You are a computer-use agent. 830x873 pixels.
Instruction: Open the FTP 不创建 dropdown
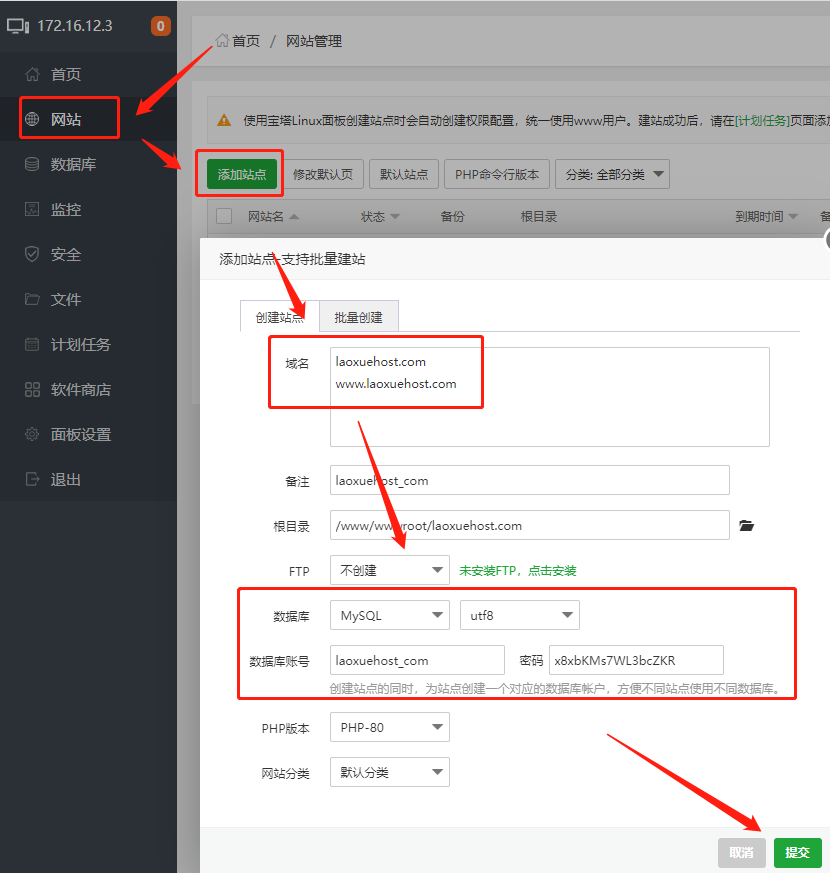point(389,569)
